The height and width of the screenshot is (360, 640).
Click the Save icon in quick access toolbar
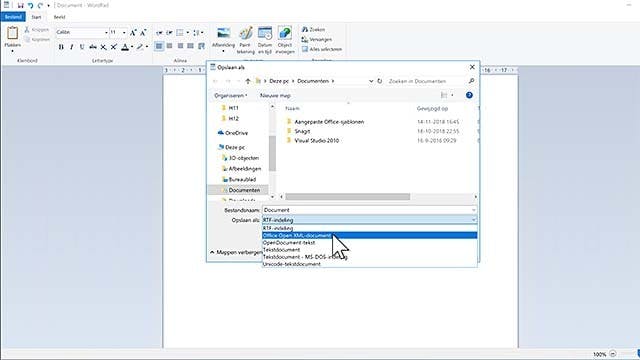(20, 5)
